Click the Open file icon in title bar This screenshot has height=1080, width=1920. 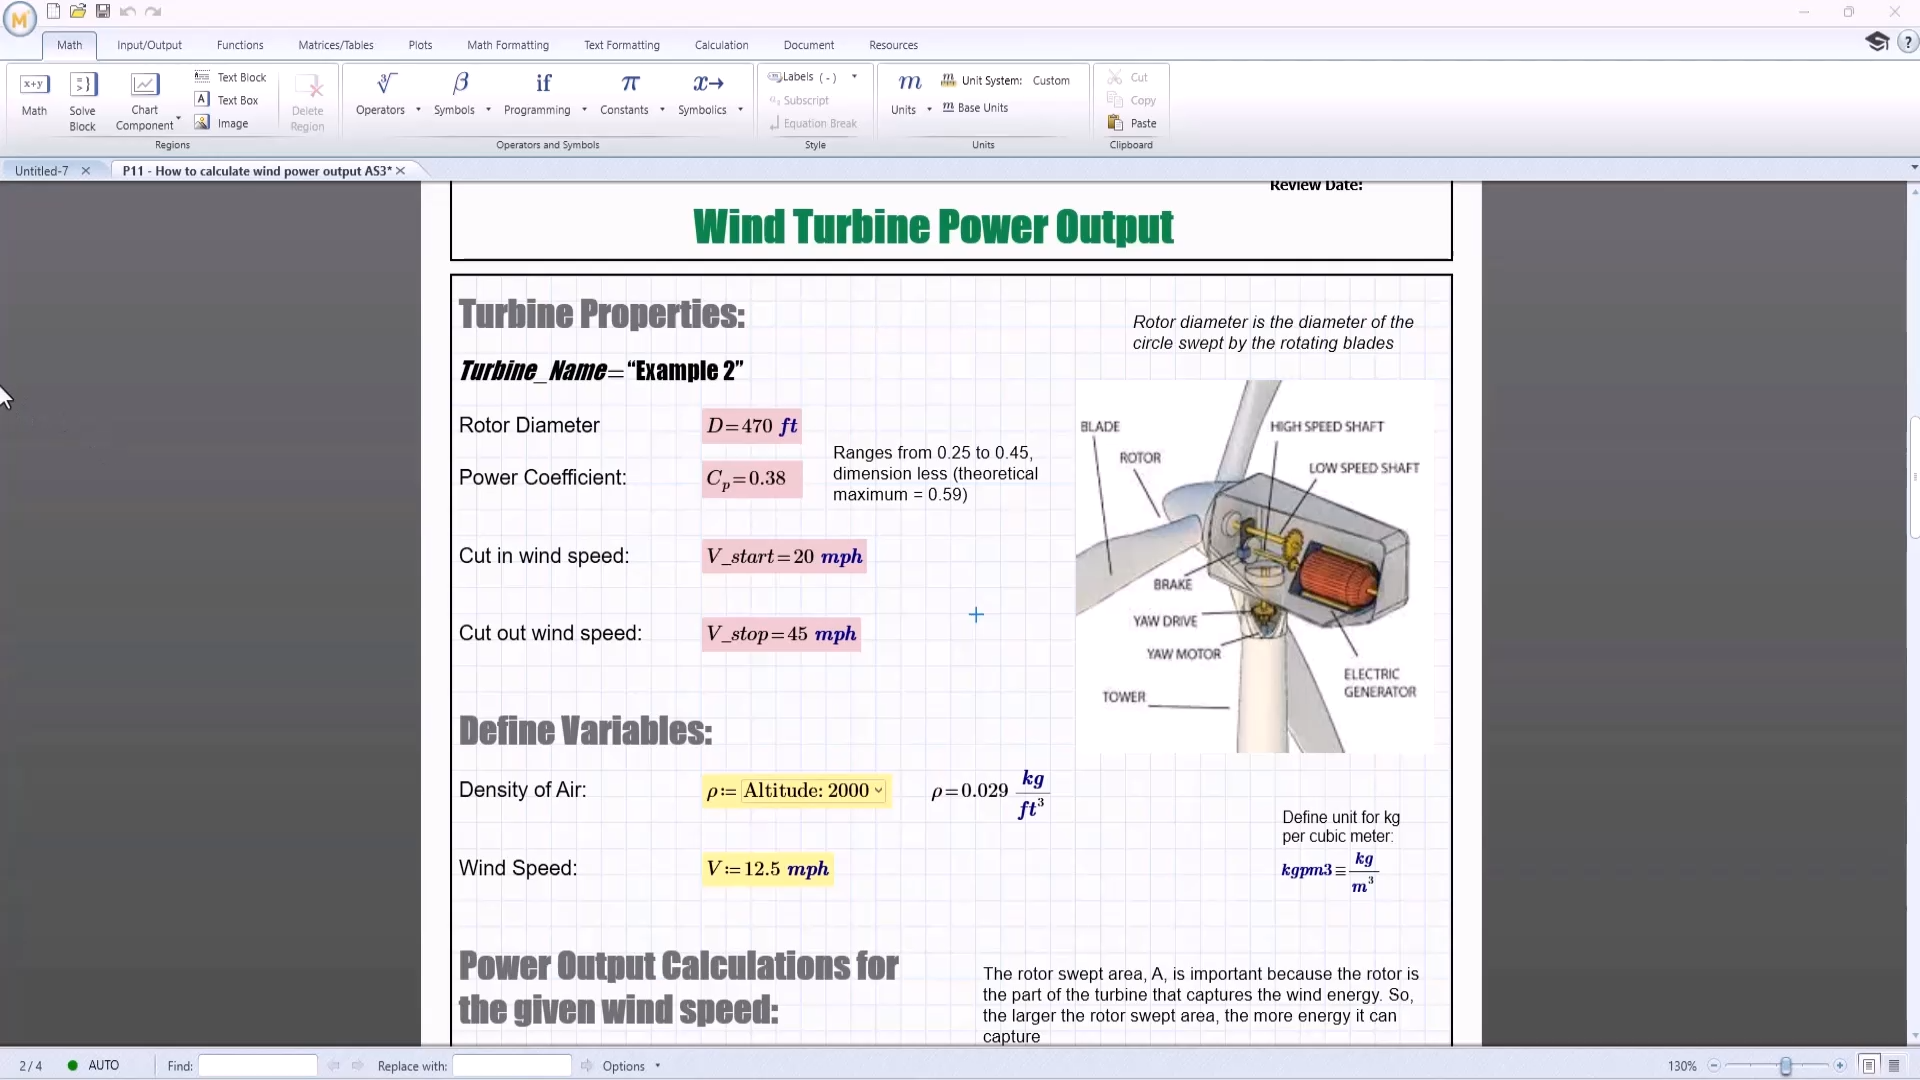coord(78,11)
